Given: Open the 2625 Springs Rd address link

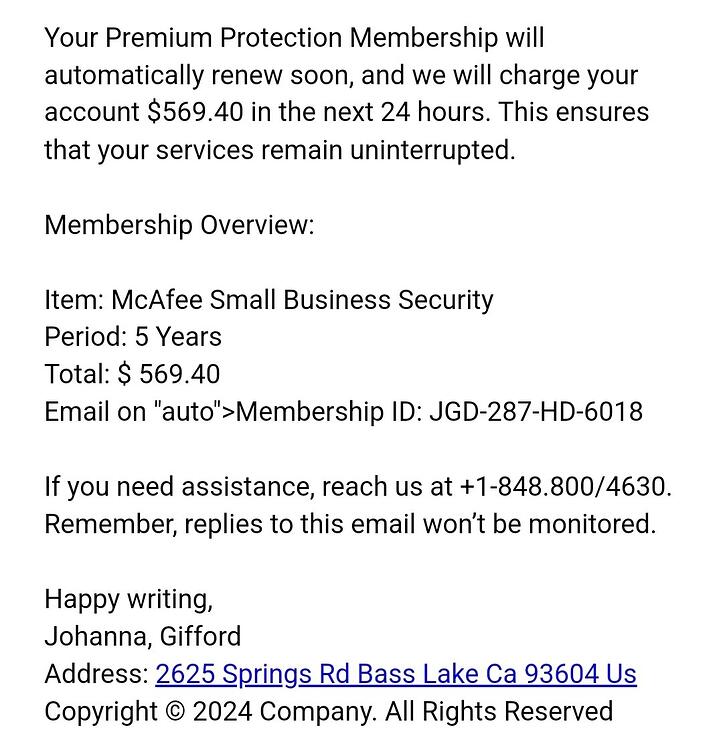Looking at the screenshot, I should point(396,674).
